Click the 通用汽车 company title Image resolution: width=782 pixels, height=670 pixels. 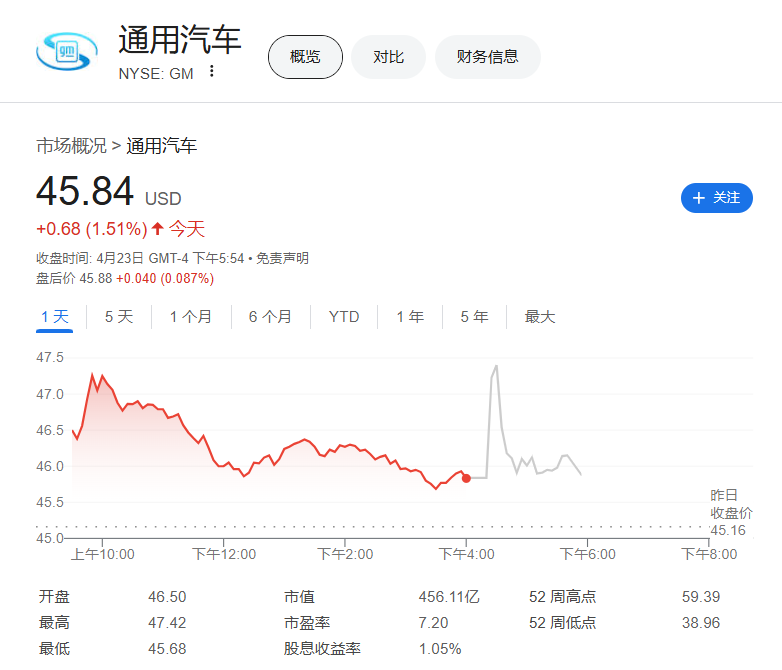[180, 39]
